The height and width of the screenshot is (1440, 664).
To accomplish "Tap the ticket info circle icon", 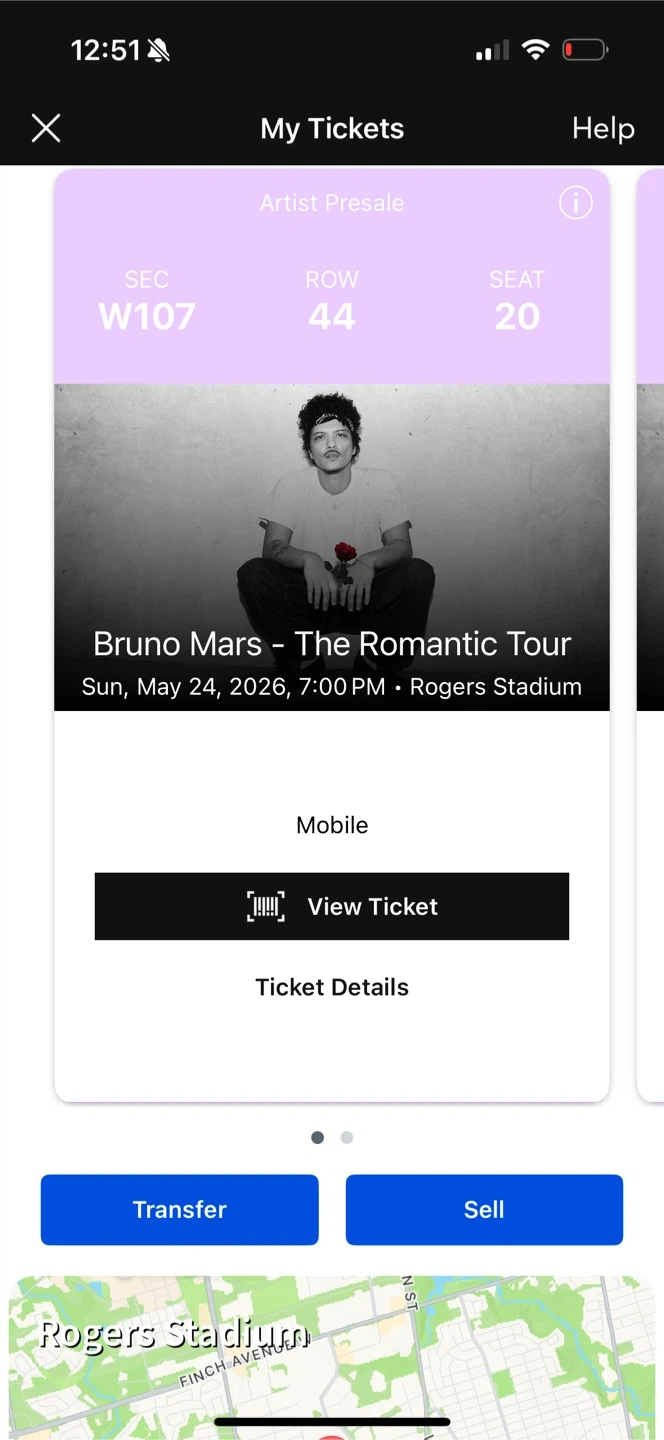I will coord(575,203).
